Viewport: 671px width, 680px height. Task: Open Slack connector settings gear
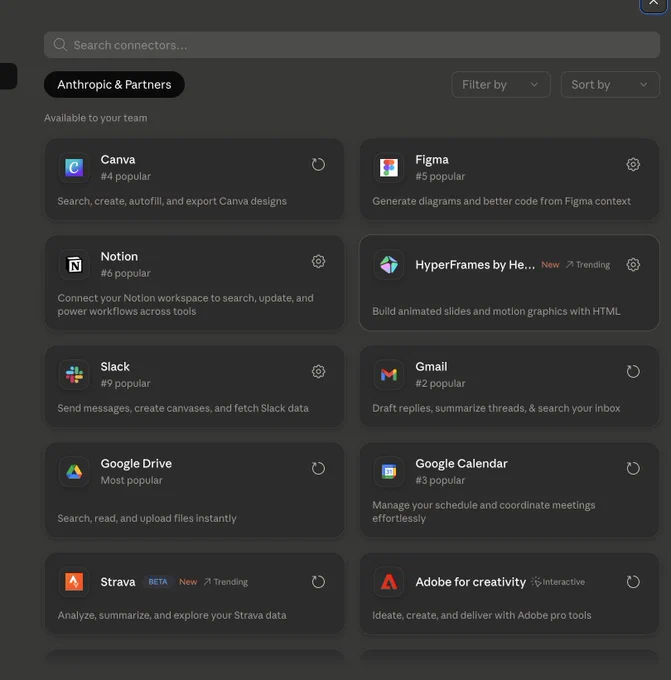(318, 371)
